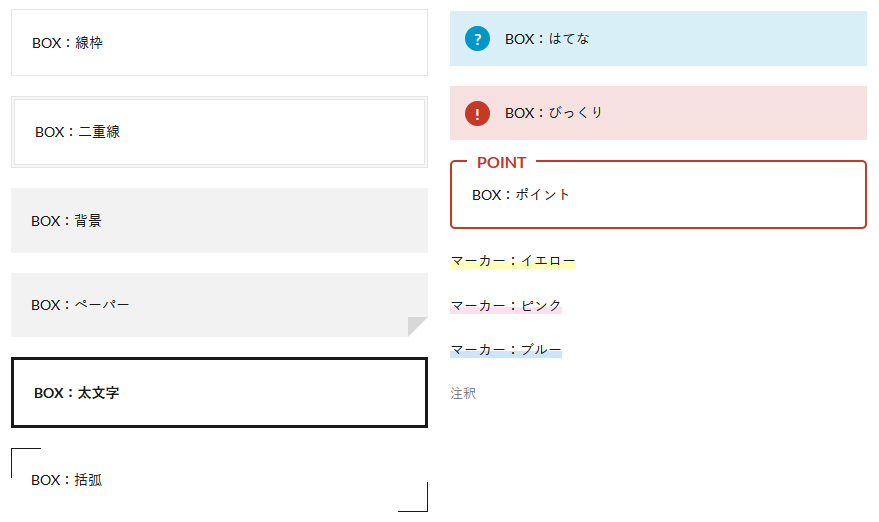Click the yellow marker イエロー text
The image size is (879, 522).
tap(512, 261)
